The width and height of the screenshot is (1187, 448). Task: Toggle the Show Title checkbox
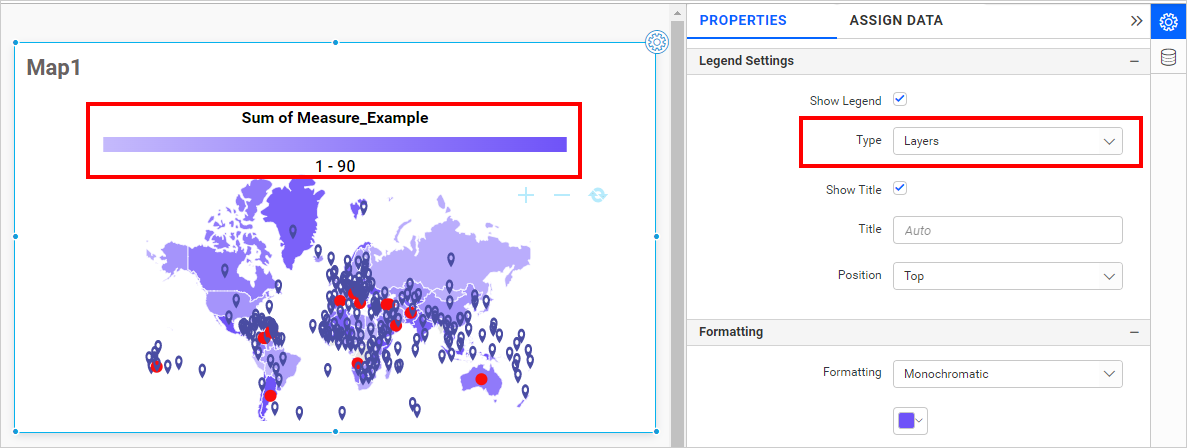pos(899,188)
